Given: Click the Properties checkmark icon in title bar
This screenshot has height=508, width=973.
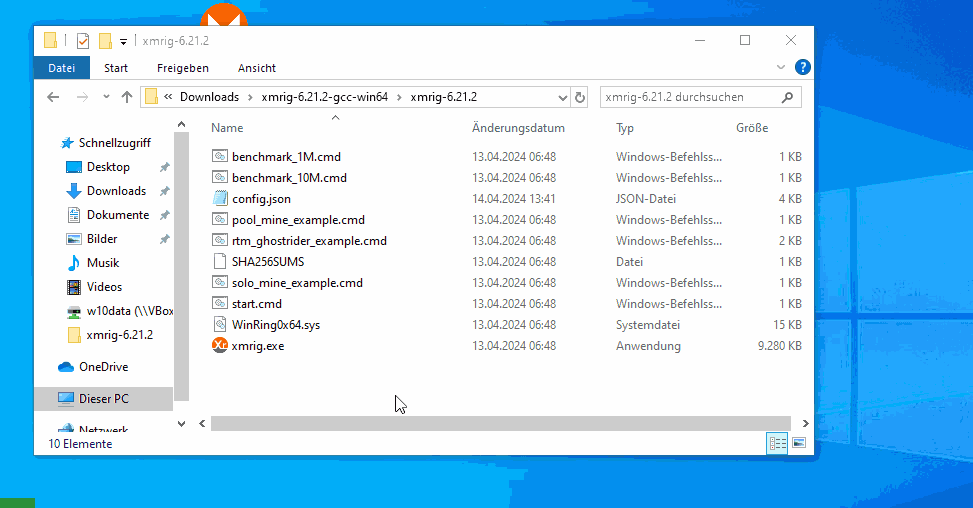Looking at the screenshot, I should click(83, 41).
